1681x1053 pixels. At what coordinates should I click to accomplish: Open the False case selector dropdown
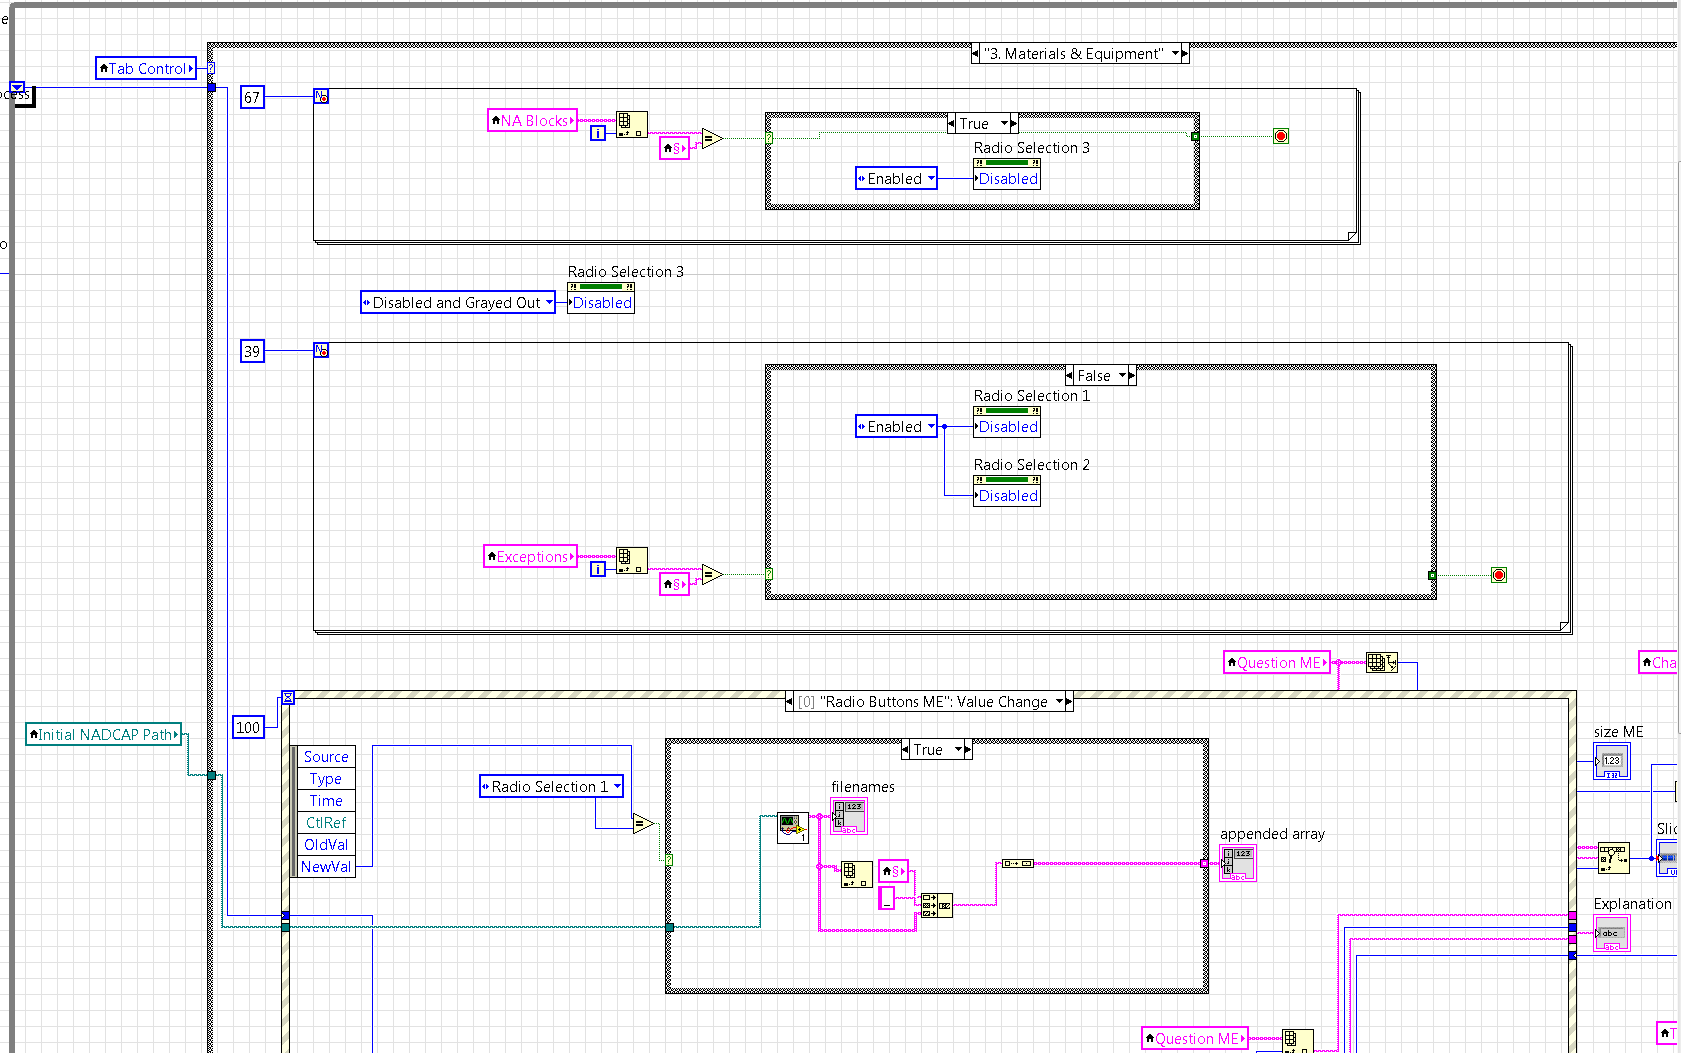click(x=1123, y=376)
